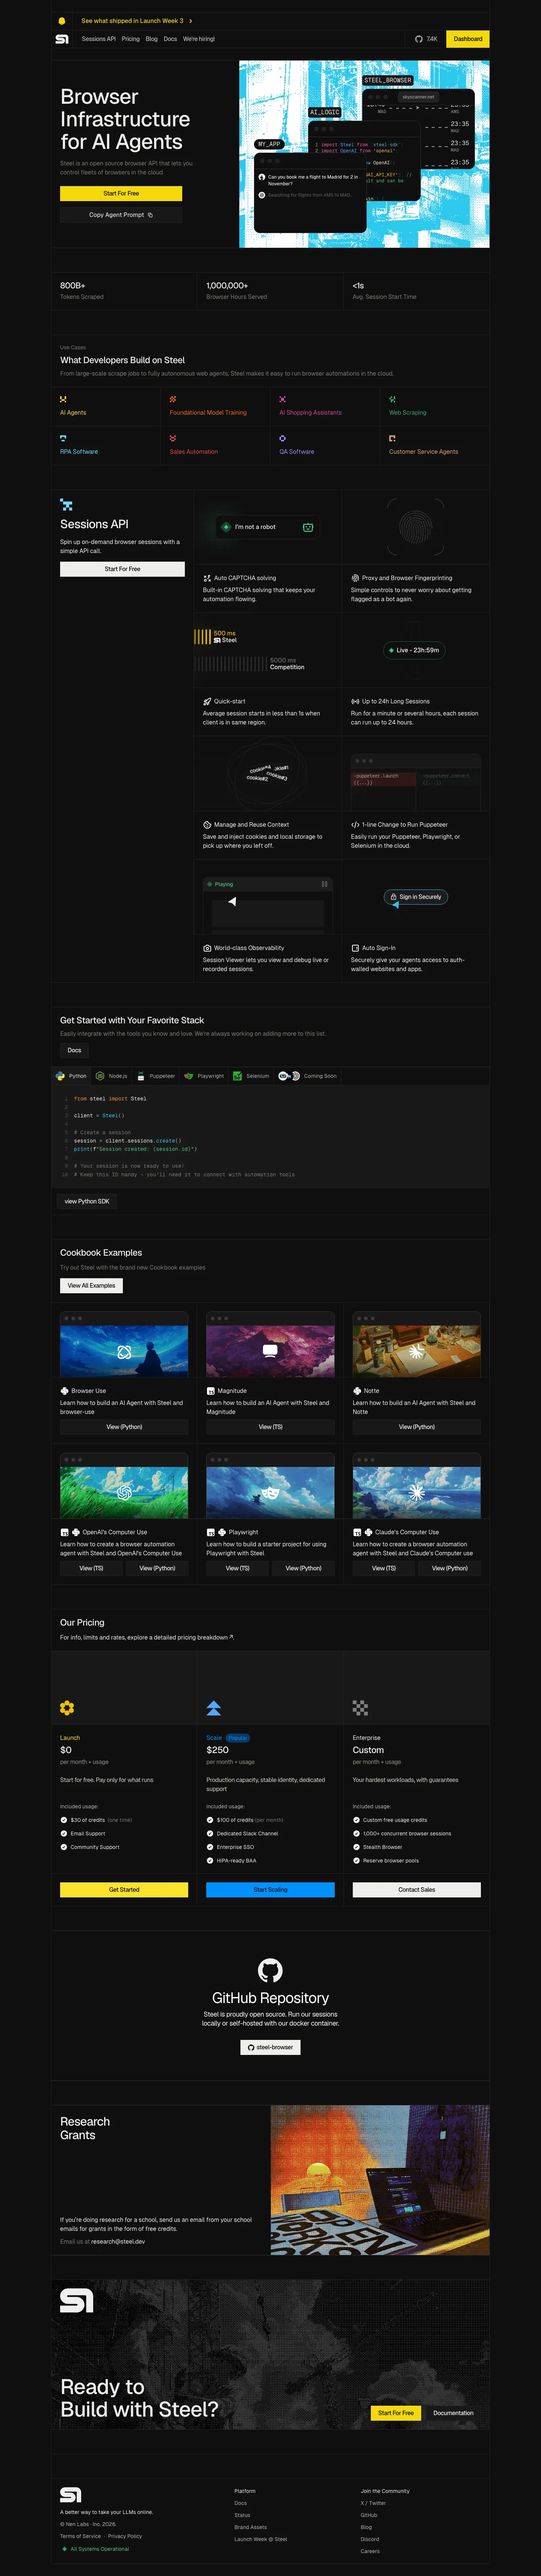Screen dimensions: 541x2576
Task: Click Get Started on the Launch plan
Action: point(124,1889)
